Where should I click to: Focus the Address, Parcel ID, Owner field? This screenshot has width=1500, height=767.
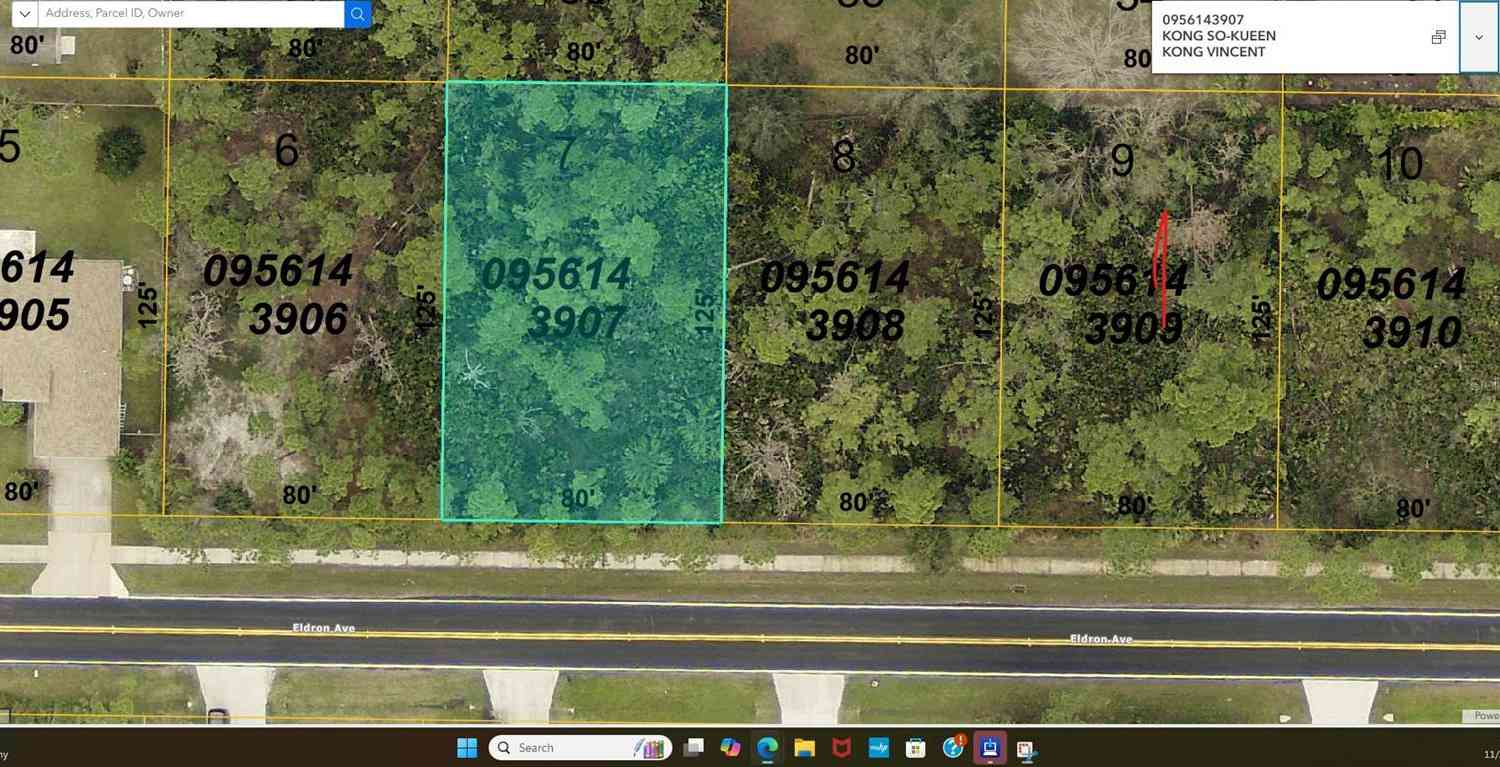[191, 14]
